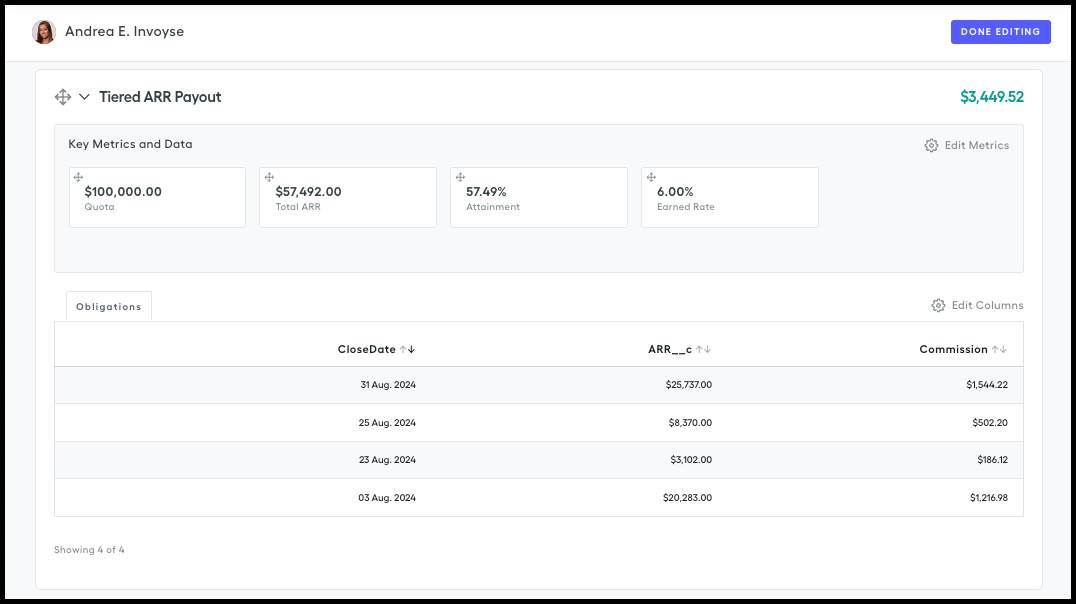Click move handle on Attainment card
1076x604 pixels.
[x=460, y=177]
